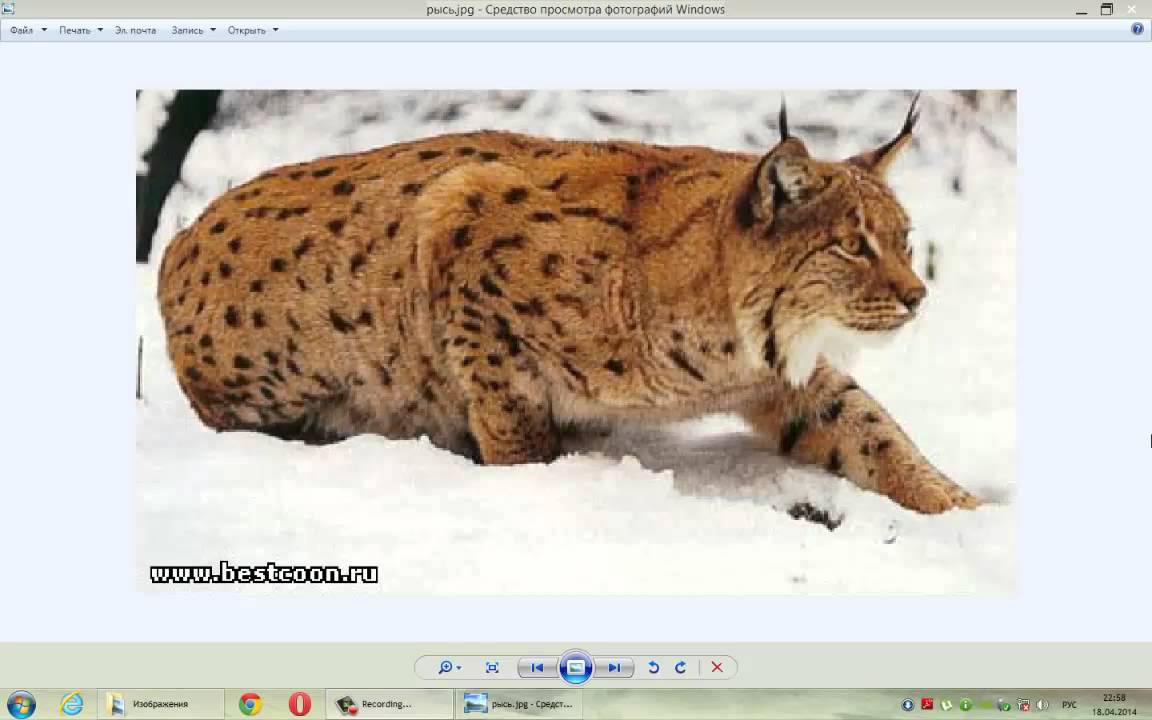Screen dimensions: 1152x720
Task: Click the tray icon with green checkmark
Action: click(x=1004, y=705)
